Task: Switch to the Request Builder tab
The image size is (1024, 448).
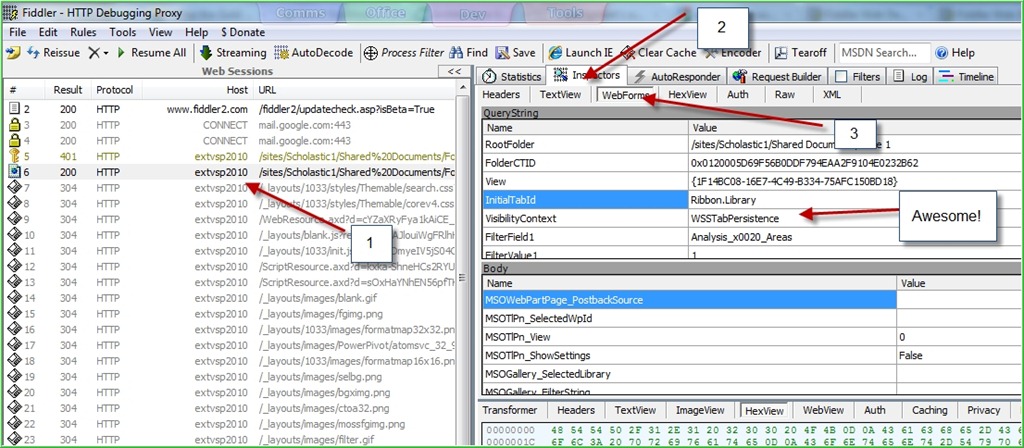Action: (x=778, y=76)
